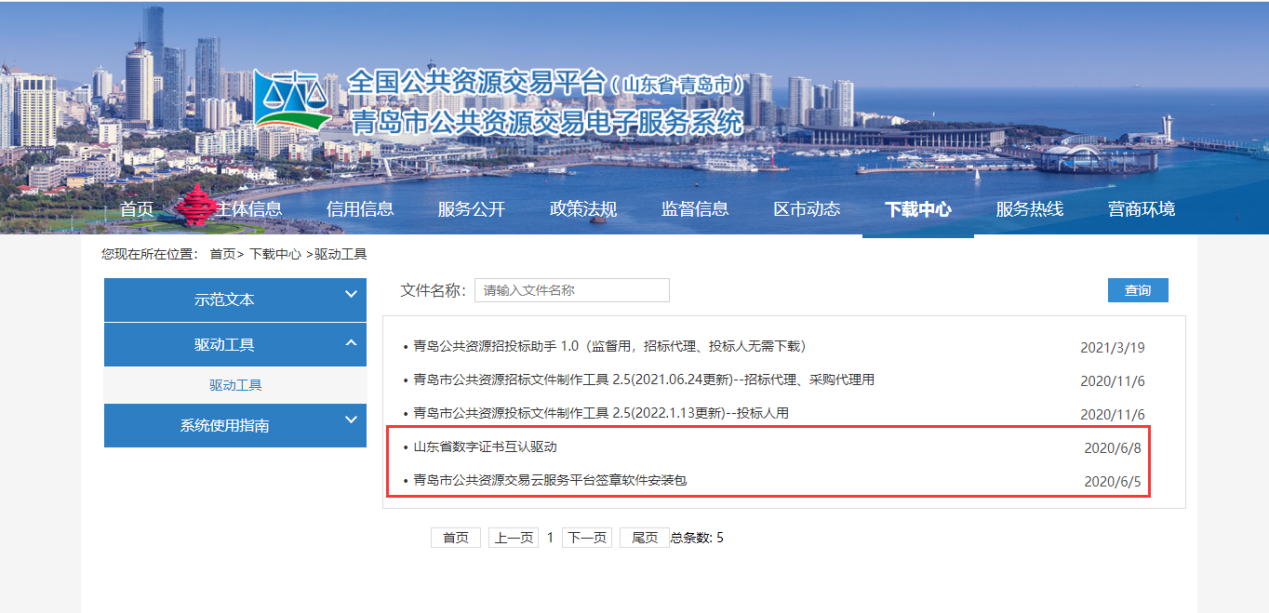1269x613 pixels.
Task: Expand the 系统使用指南 sidebar section
Action: tap(235, 425)
